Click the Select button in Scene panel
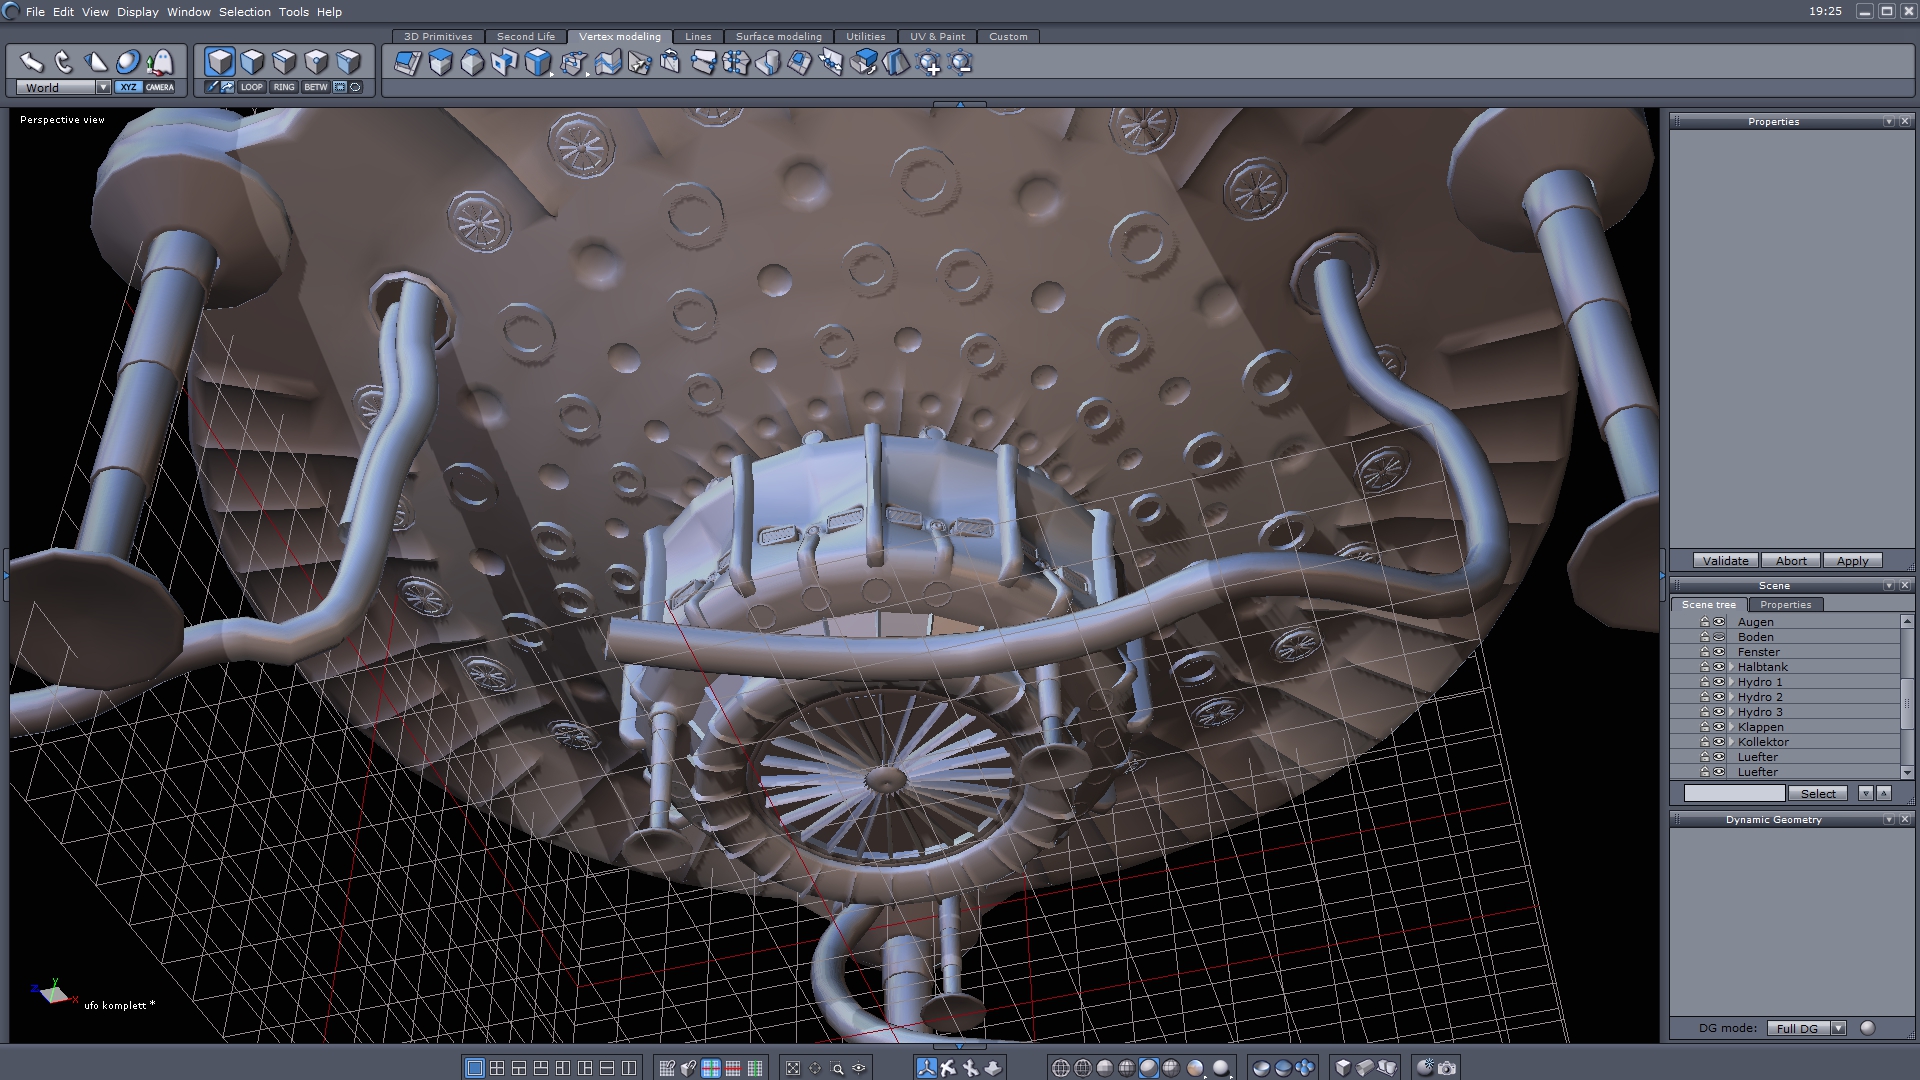Image resolution: width=1920 pixels, height=1080 pixels. (x=1818, y=793)
